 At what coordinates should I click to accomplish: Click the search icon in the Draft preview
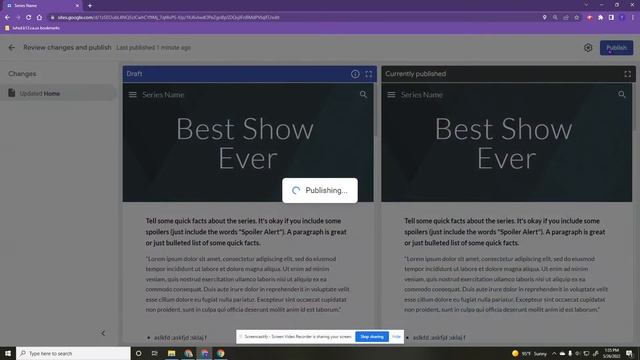pos(363,95)
